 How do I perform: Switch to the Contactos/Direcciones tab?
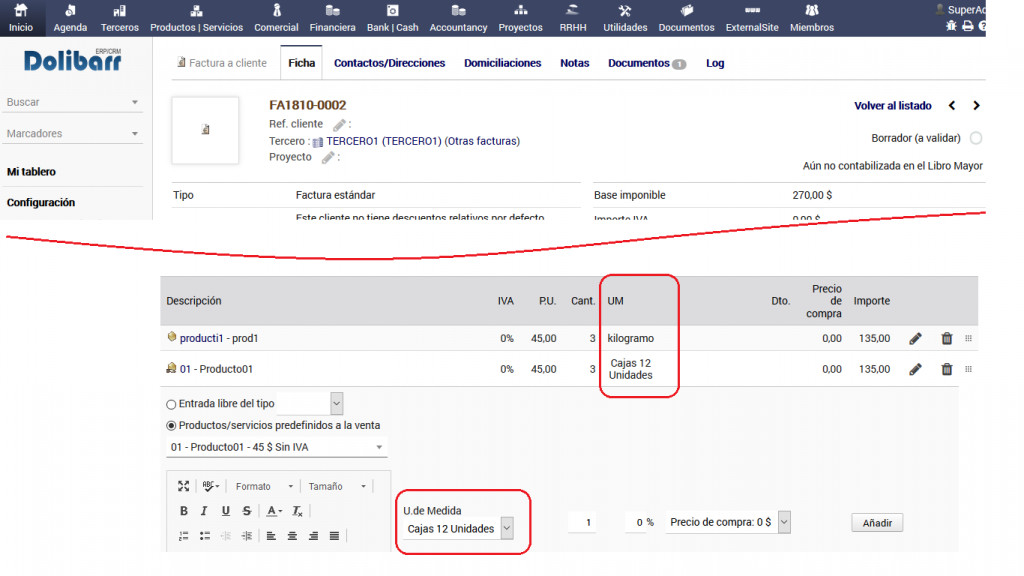[389, 63]
